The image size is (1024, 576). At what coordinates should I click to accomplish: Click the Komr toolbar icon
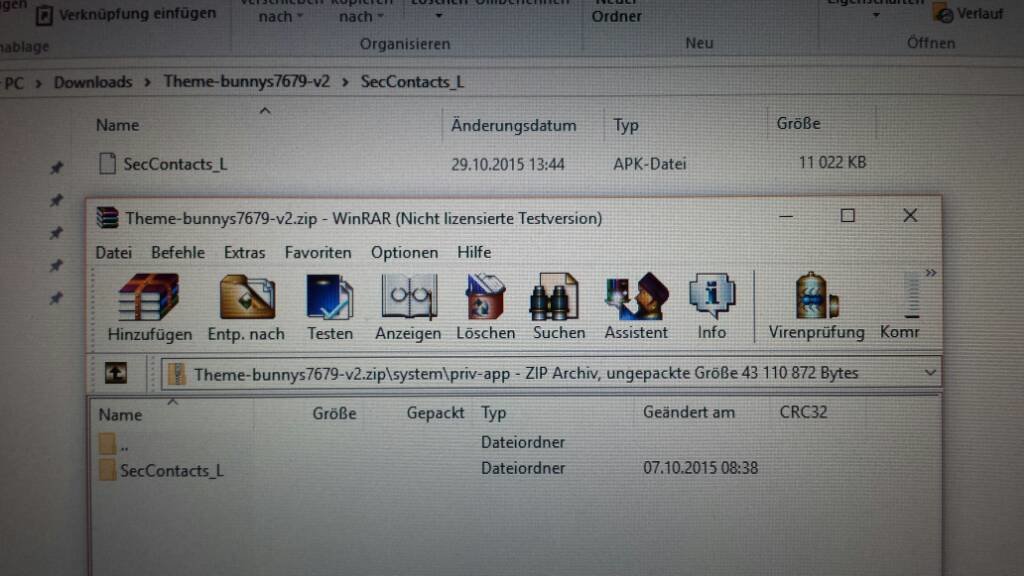coord(901,307)
